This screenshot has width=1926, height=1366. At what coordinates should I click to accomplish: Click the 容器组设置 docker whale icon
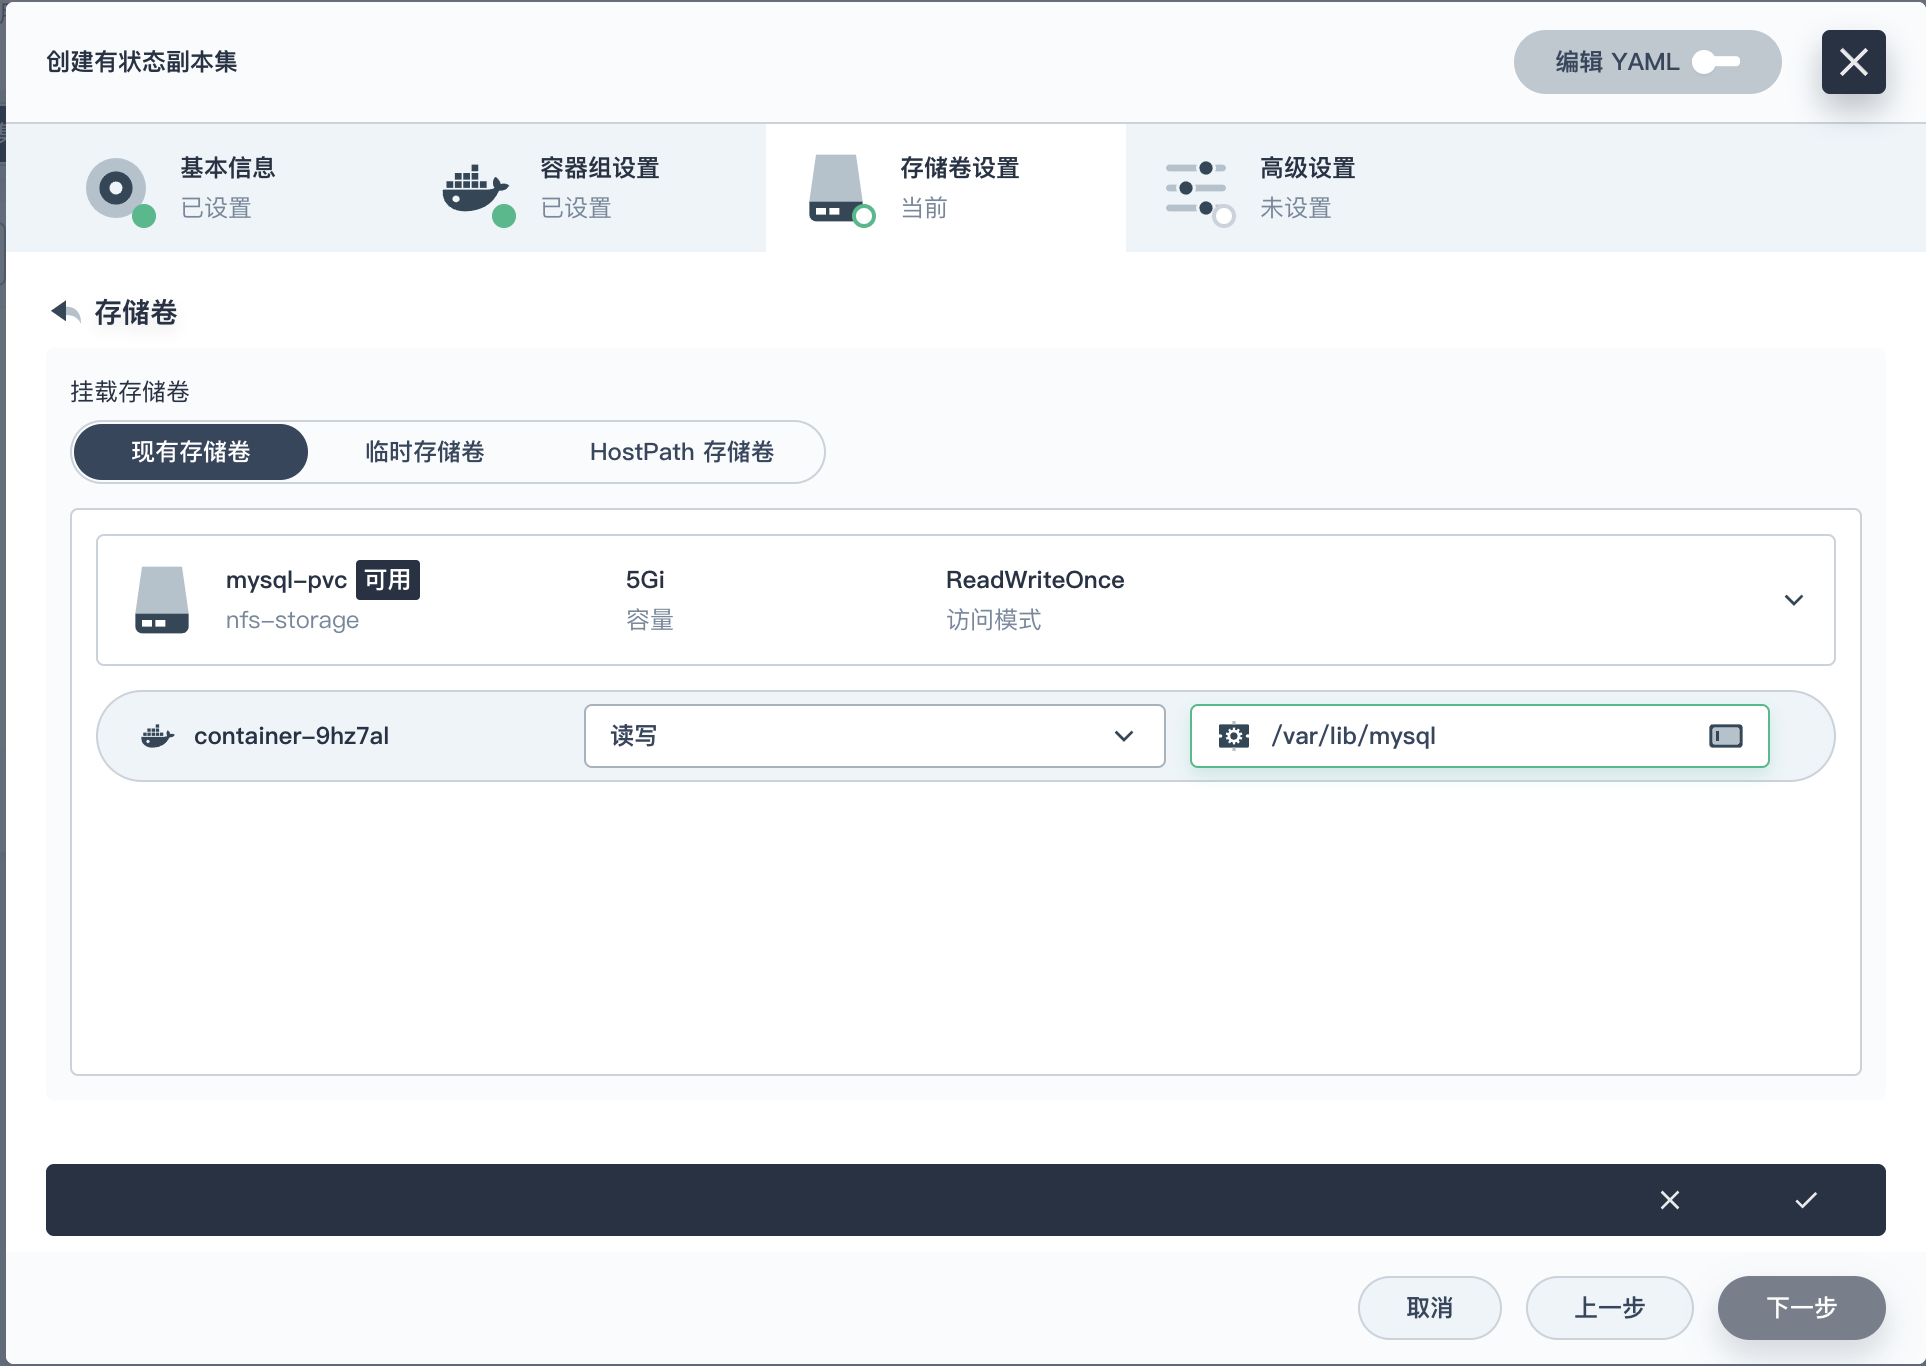tap(475, 188)
